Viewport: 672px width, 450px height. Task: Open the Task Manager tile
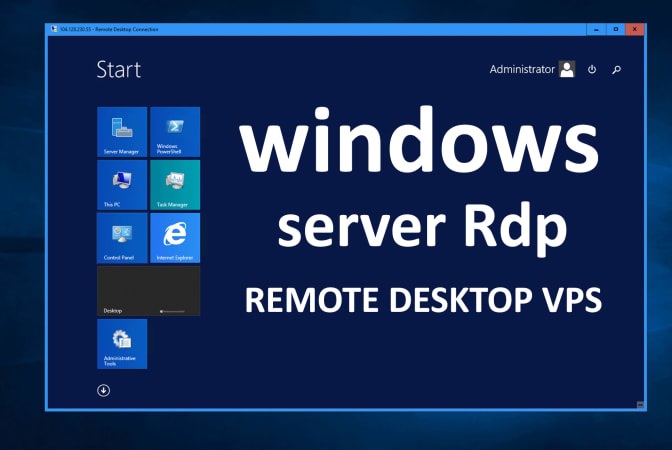point(175,185)
